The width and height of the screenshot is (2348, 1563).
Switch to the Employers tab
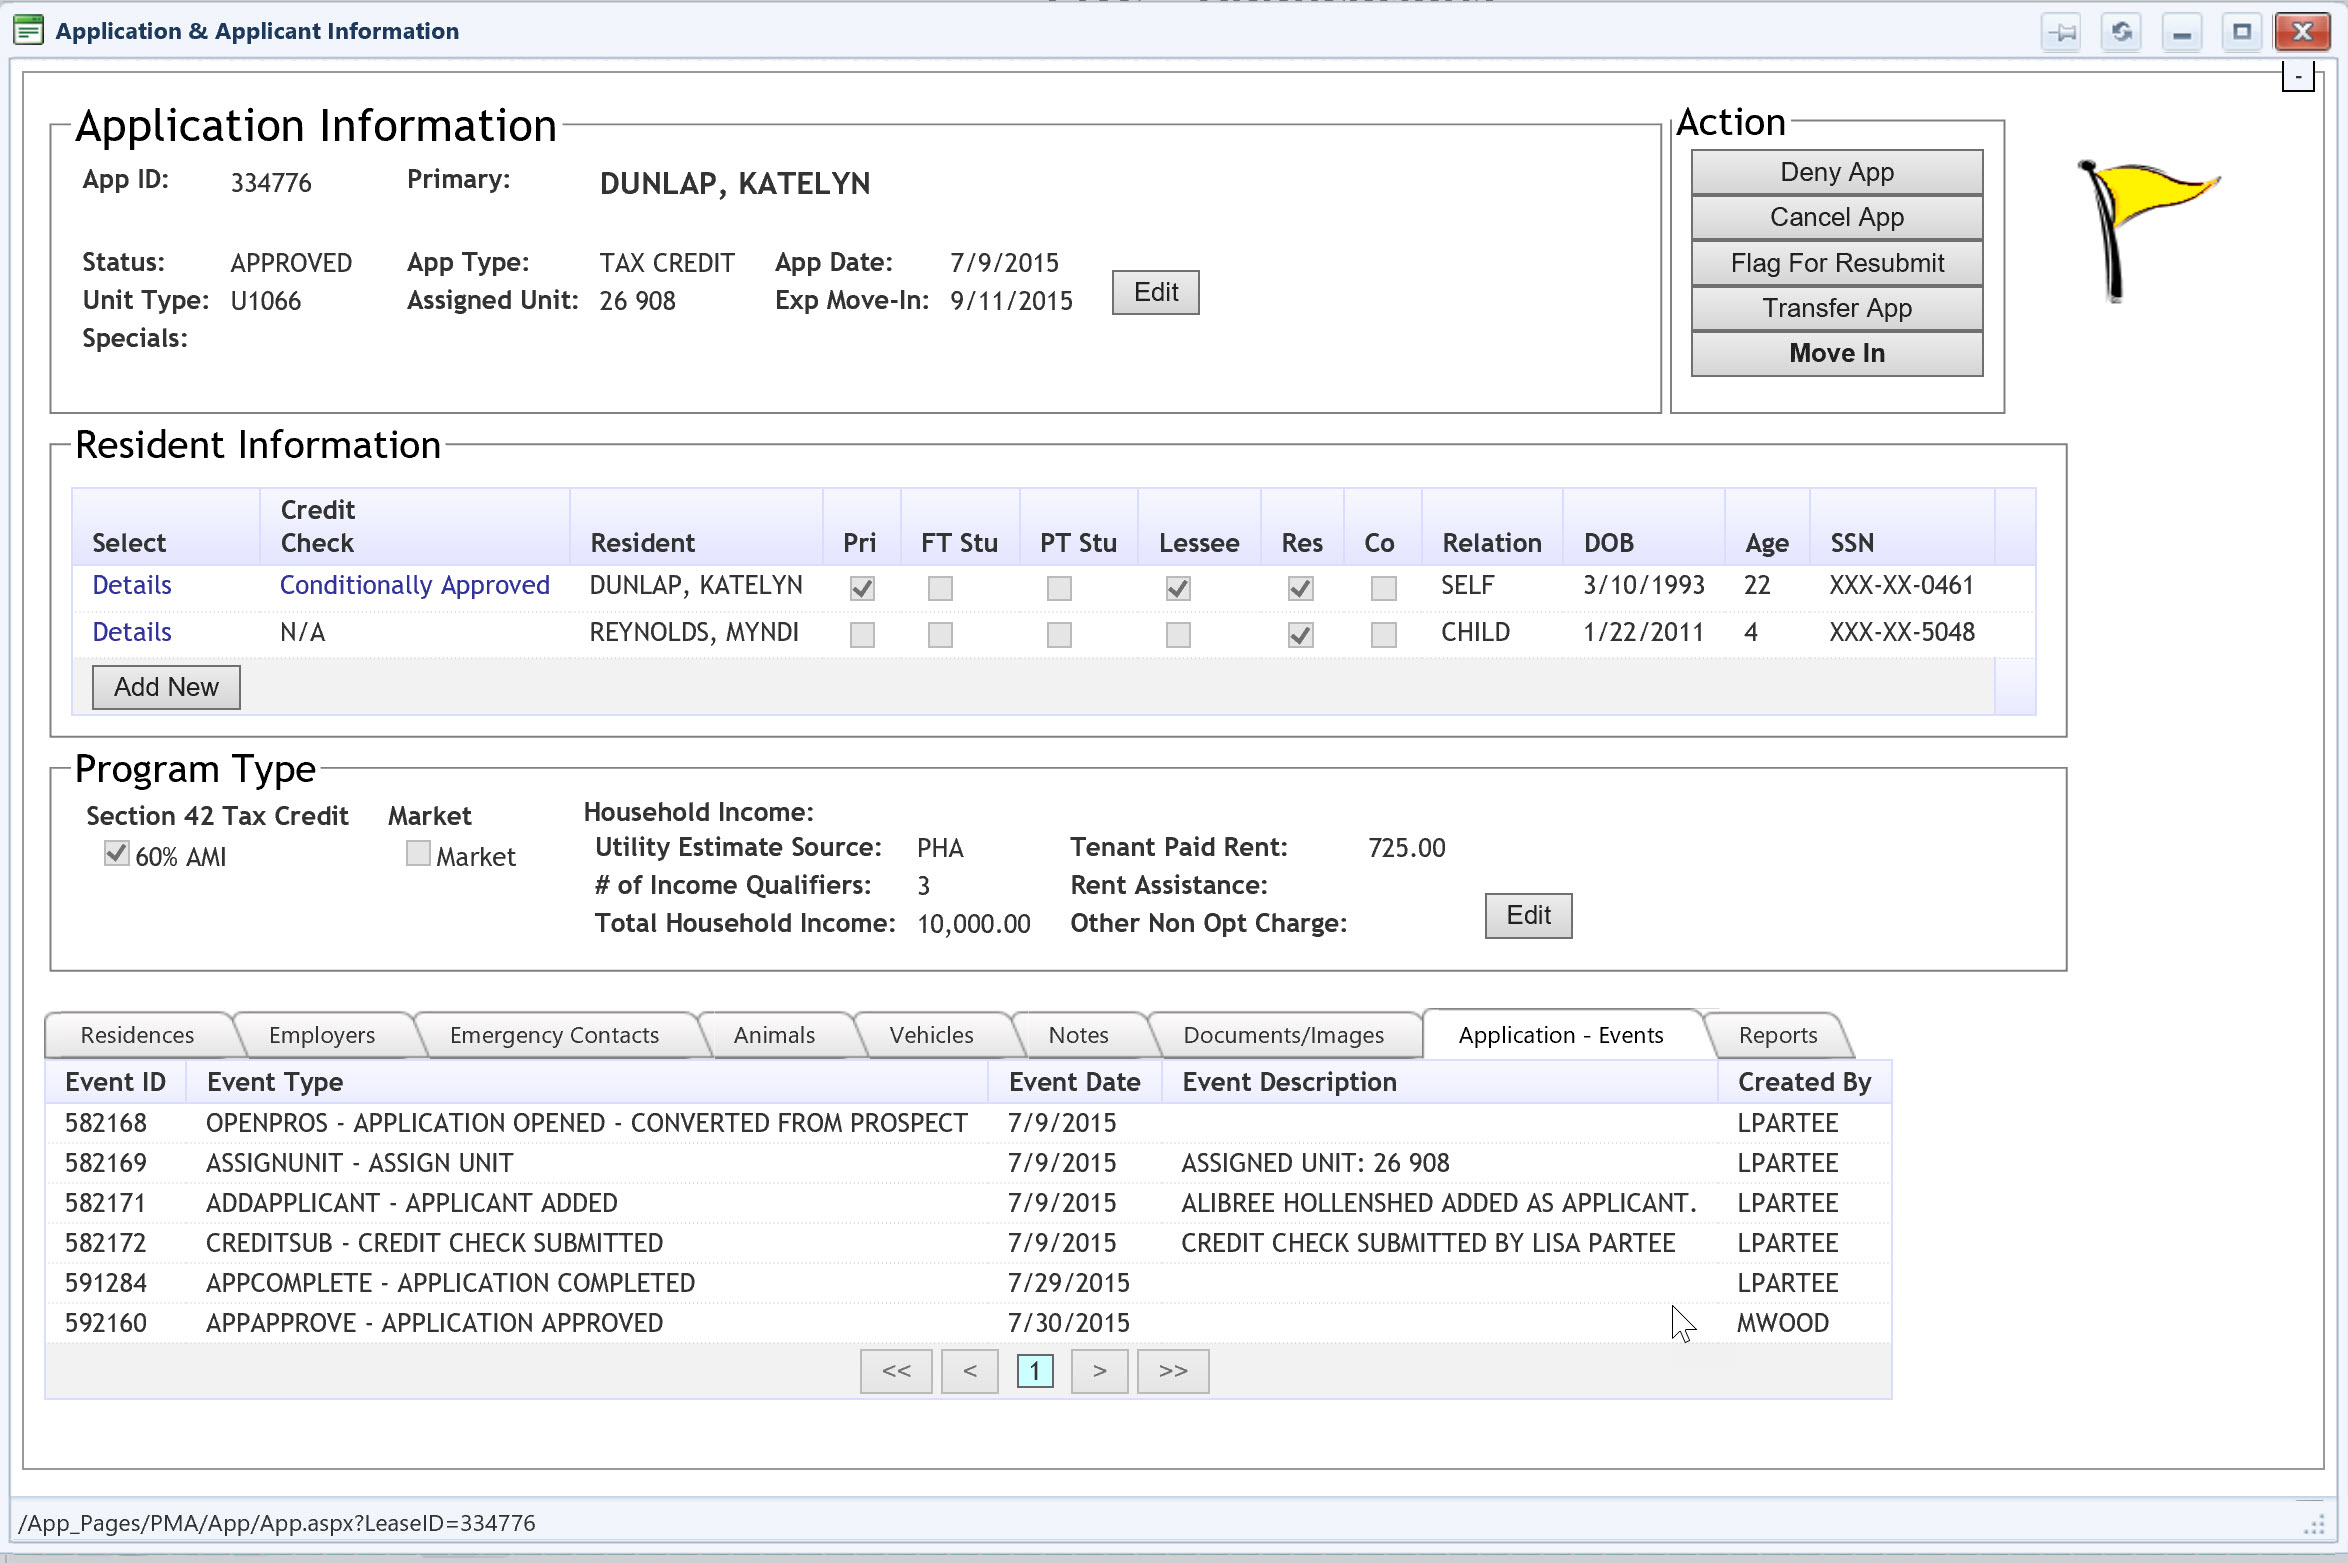[x=321, y=1035]
